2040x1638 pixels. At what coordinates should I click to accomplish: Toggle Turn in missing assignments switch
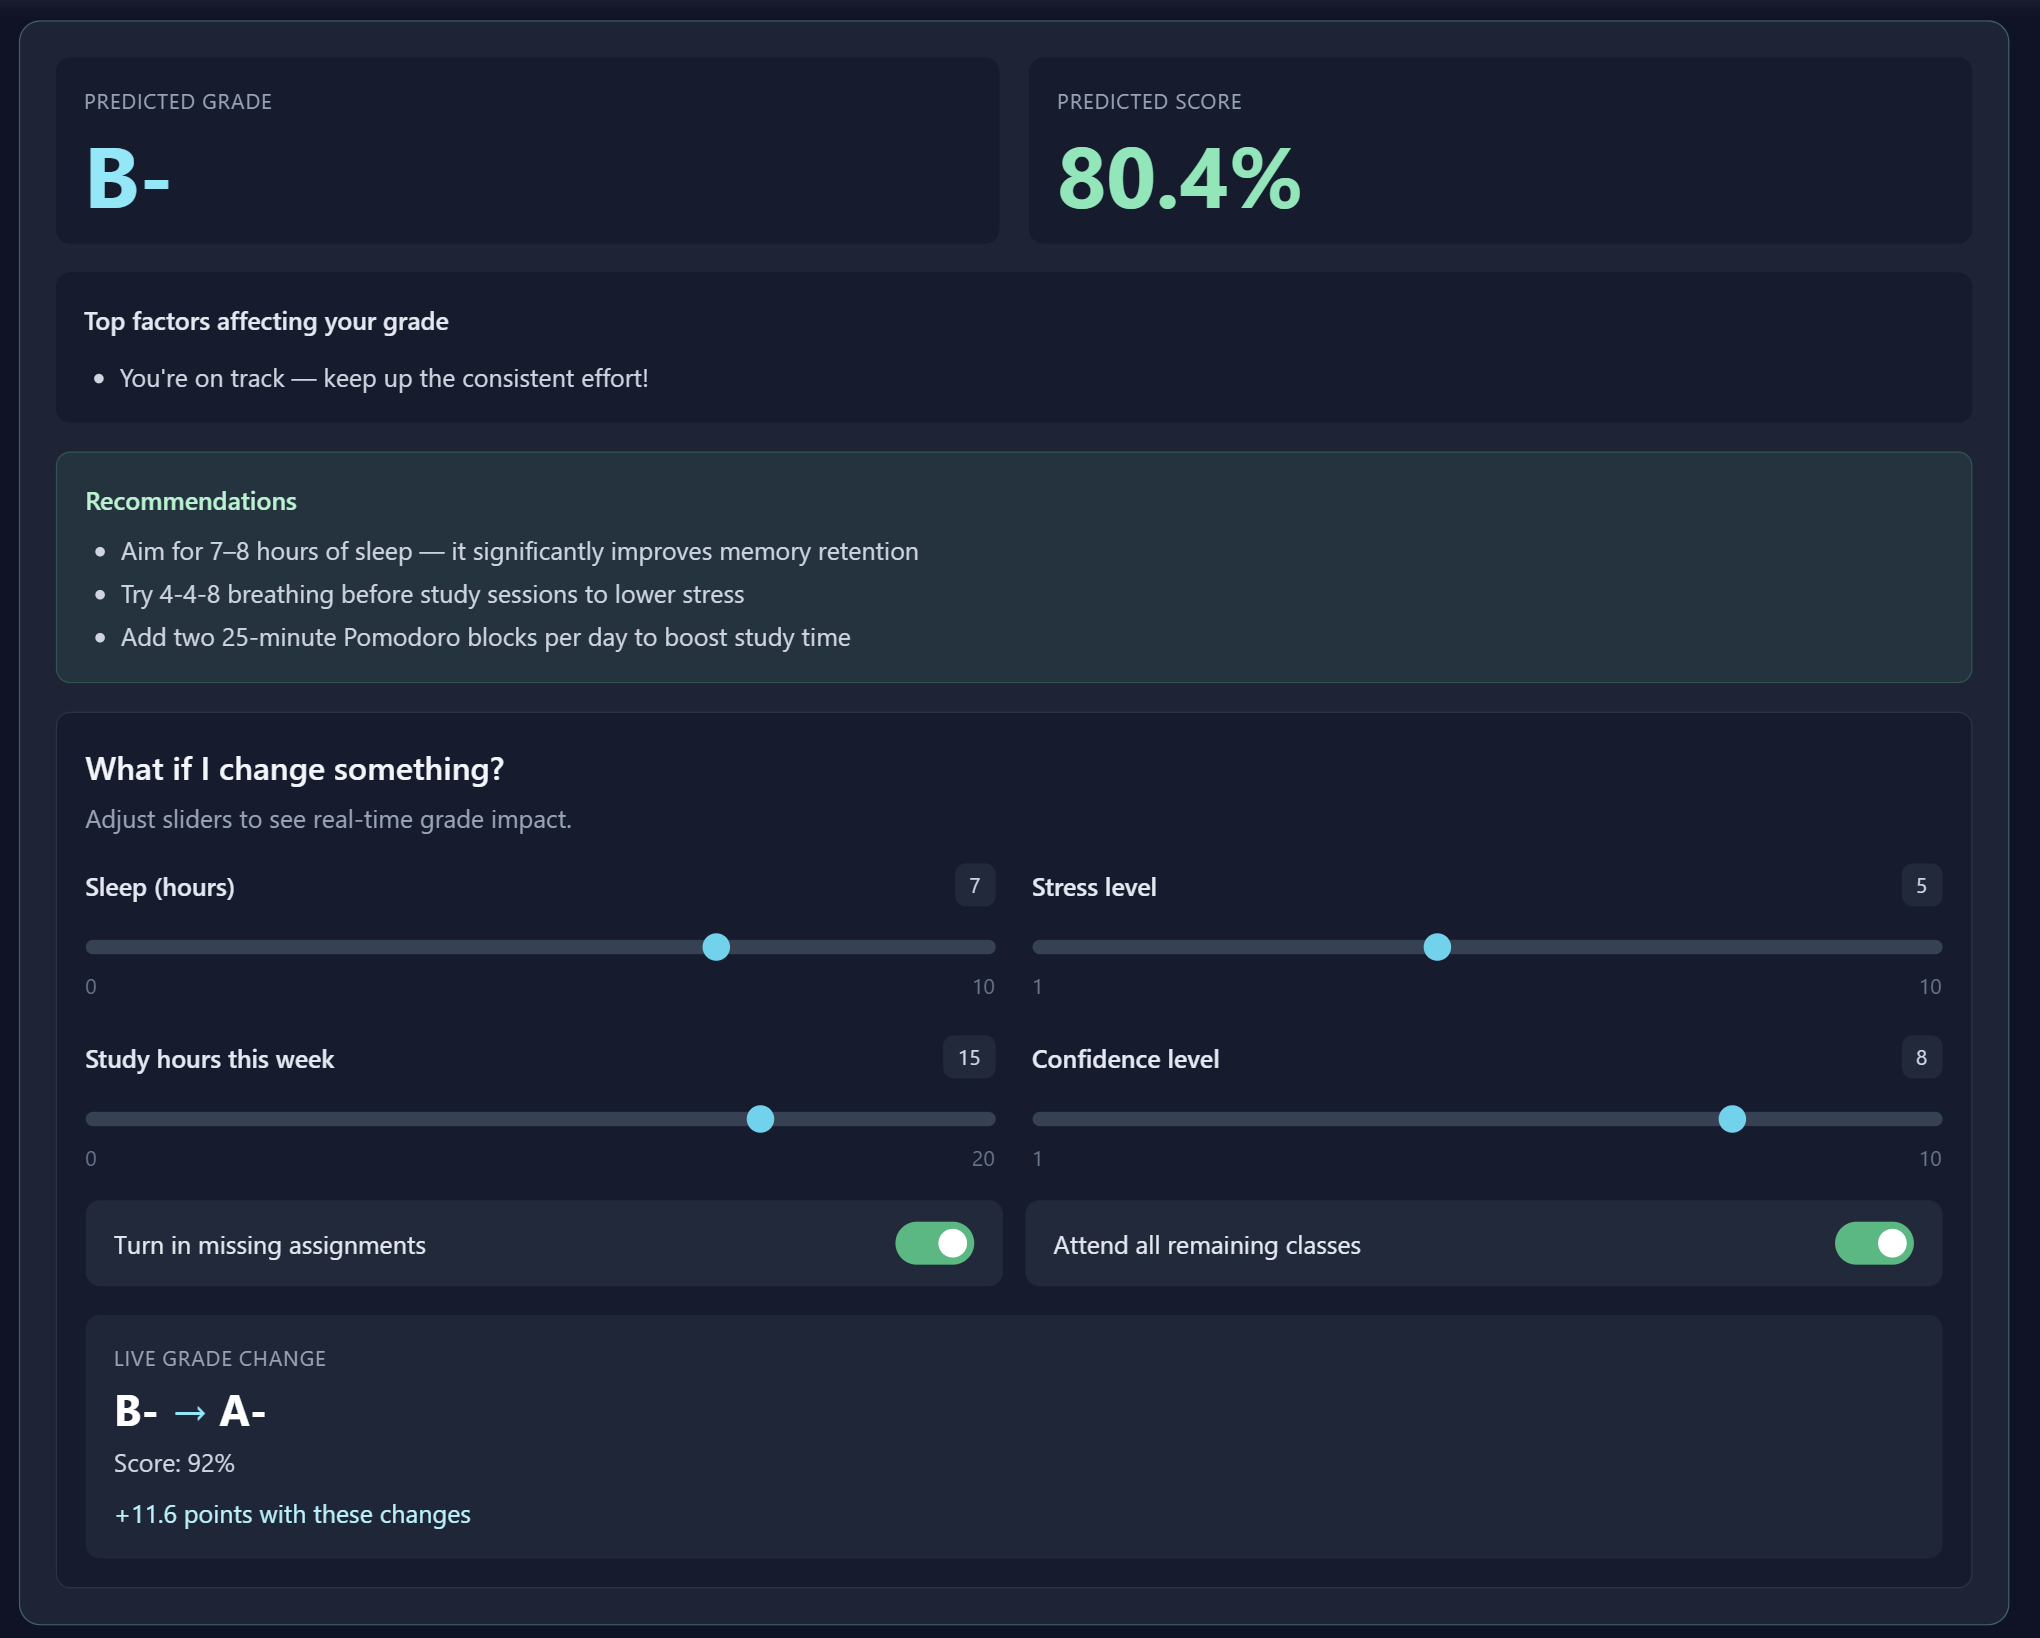pyautogui.click(x=934, y=1243)
